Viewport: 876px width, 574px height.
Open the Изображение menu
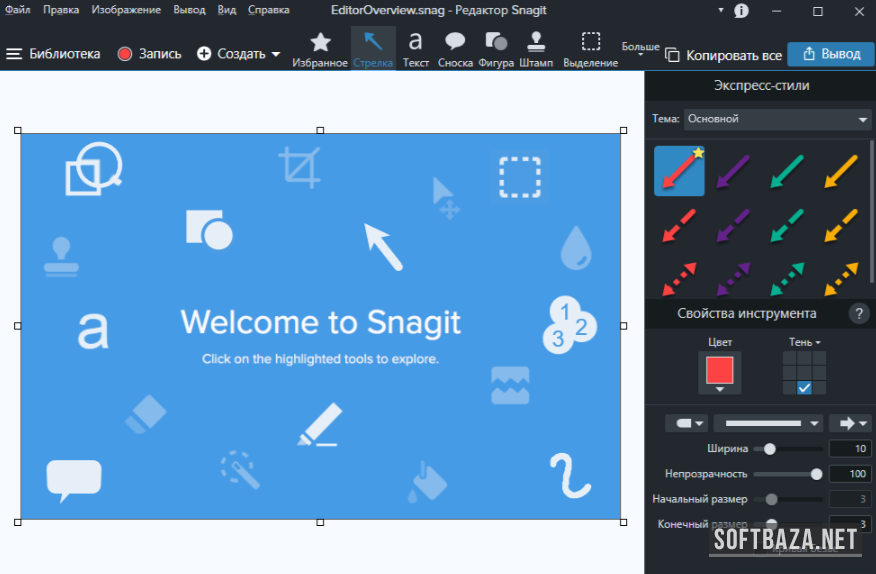point(126,10)
